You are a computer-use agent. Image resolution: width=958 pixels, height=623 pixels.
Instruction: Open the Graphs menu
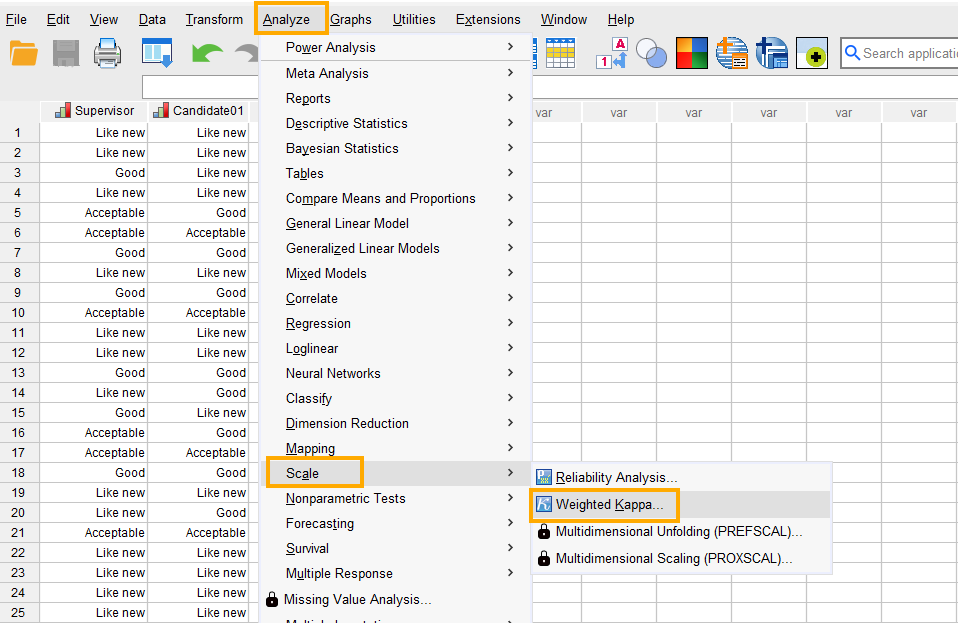click(351, 19)
